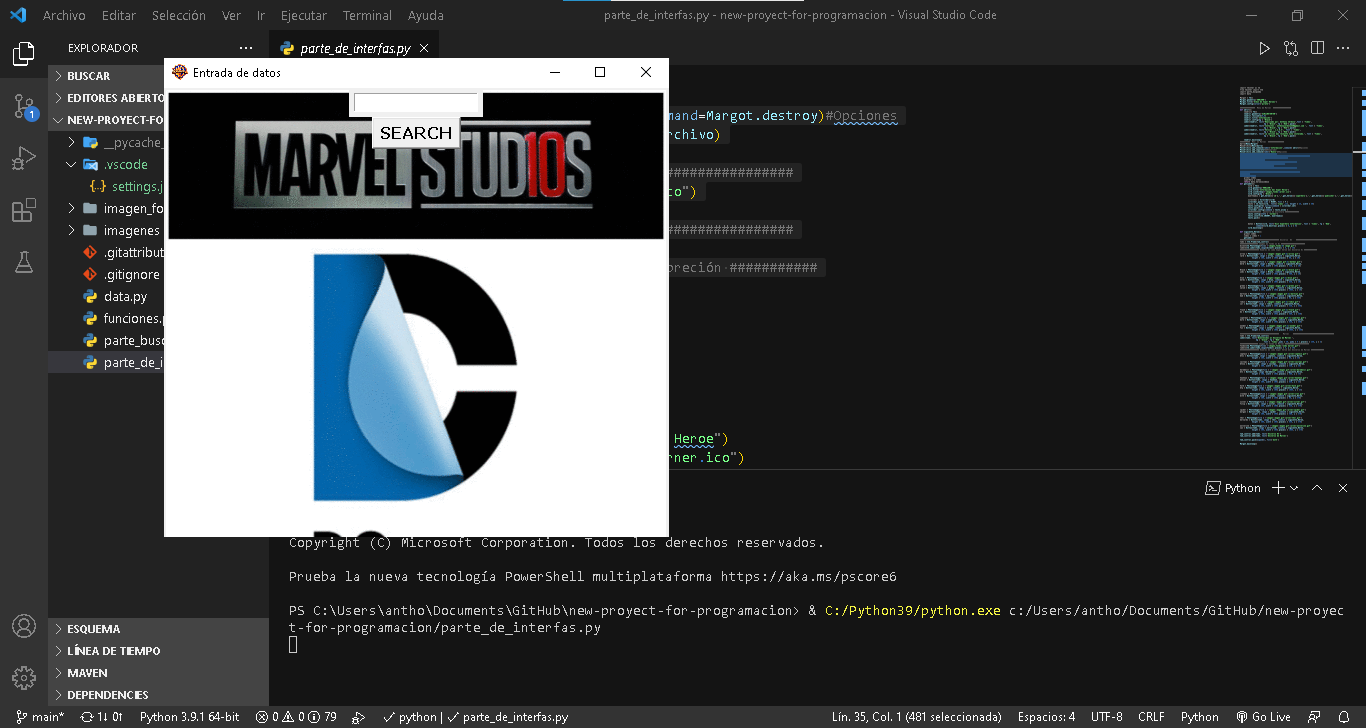The height and width of the screenshot is (728, 1366).
Task: Expand the BUSCAR section in Explorer
Action: 158,76
